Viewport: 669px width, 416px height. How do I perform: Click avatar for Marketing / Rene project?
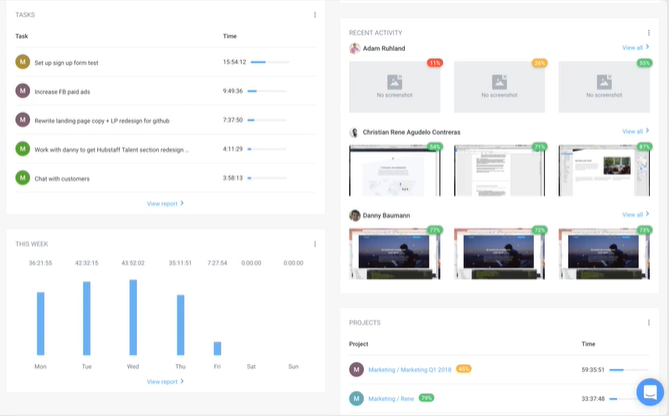click(x=356, y=399)
